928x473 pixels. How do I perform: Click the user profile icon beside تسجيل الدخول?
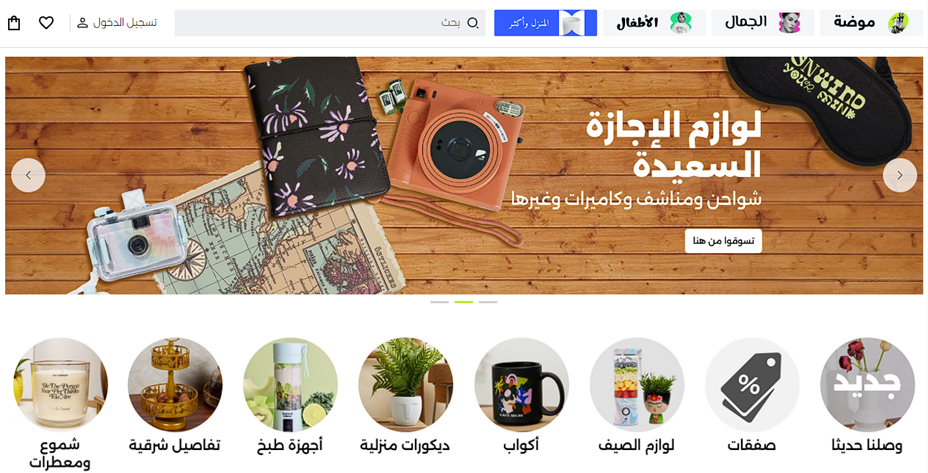point(83,23)
